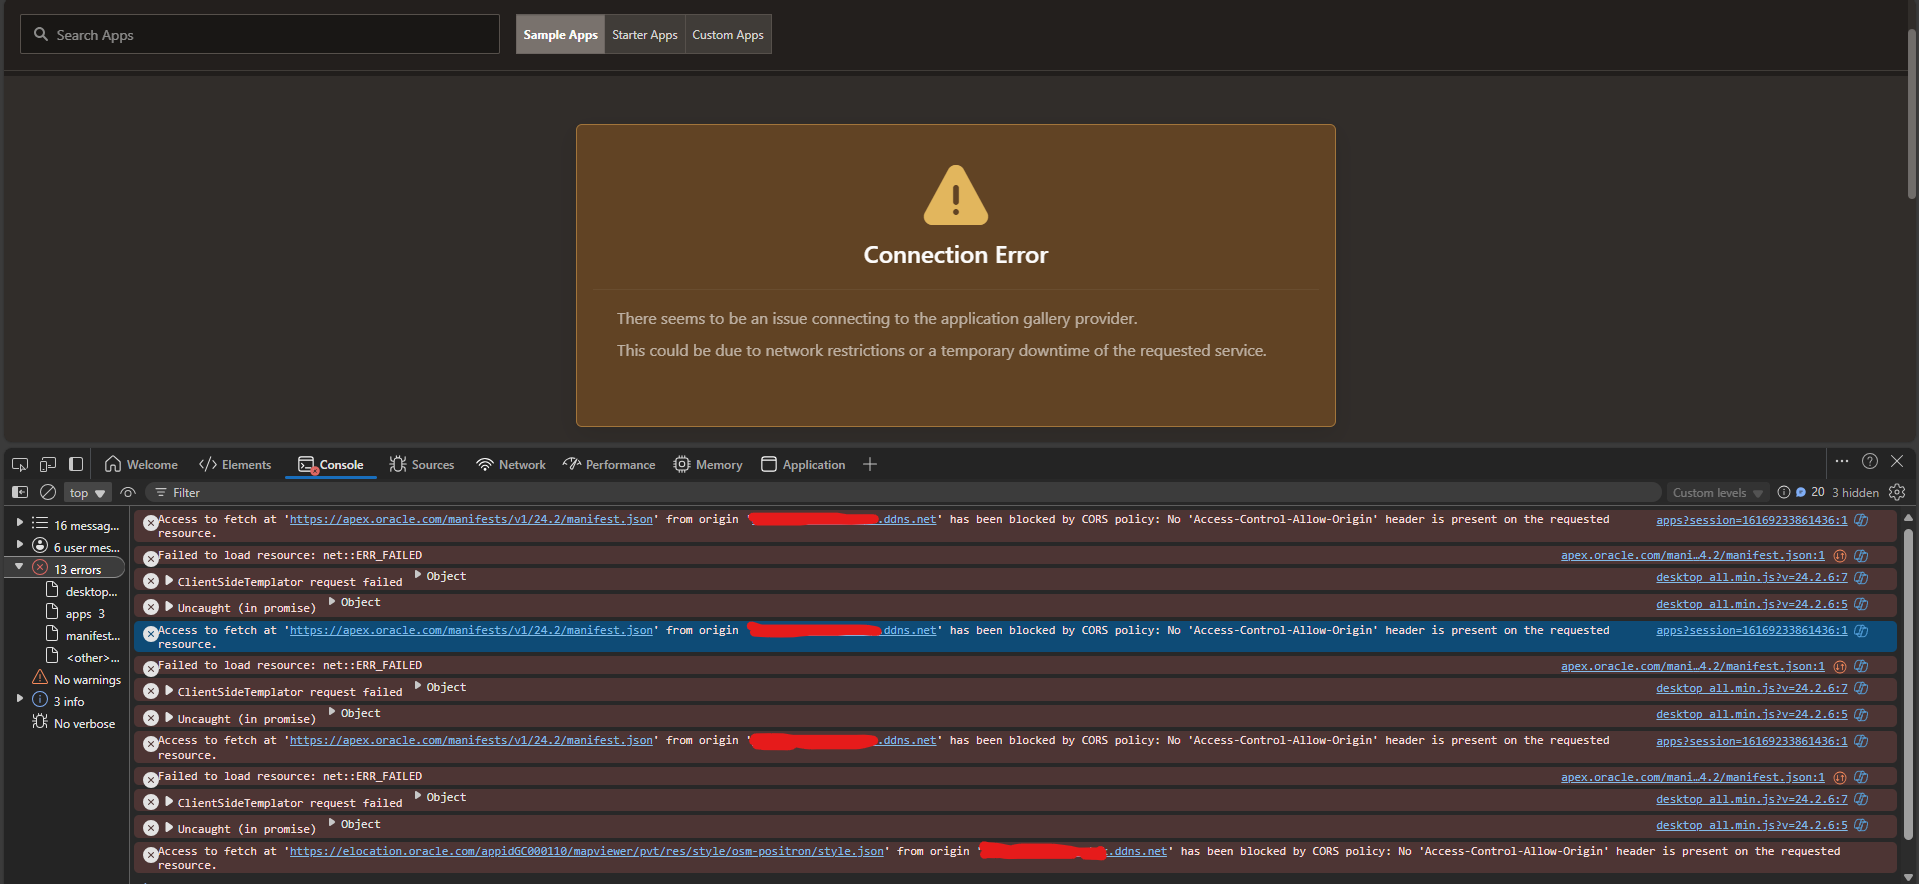Select the Starter Apps tab
The image size is (1919, 884).
[x=644, y=35]
